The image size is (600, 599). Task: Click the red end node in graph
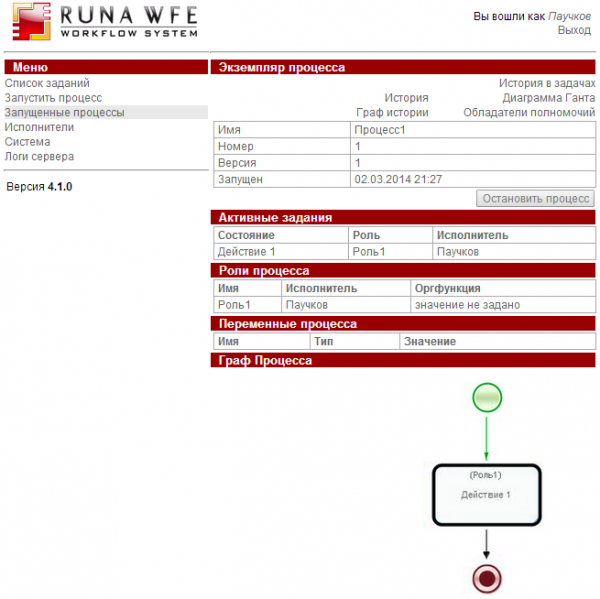click(x=486, y=577)
